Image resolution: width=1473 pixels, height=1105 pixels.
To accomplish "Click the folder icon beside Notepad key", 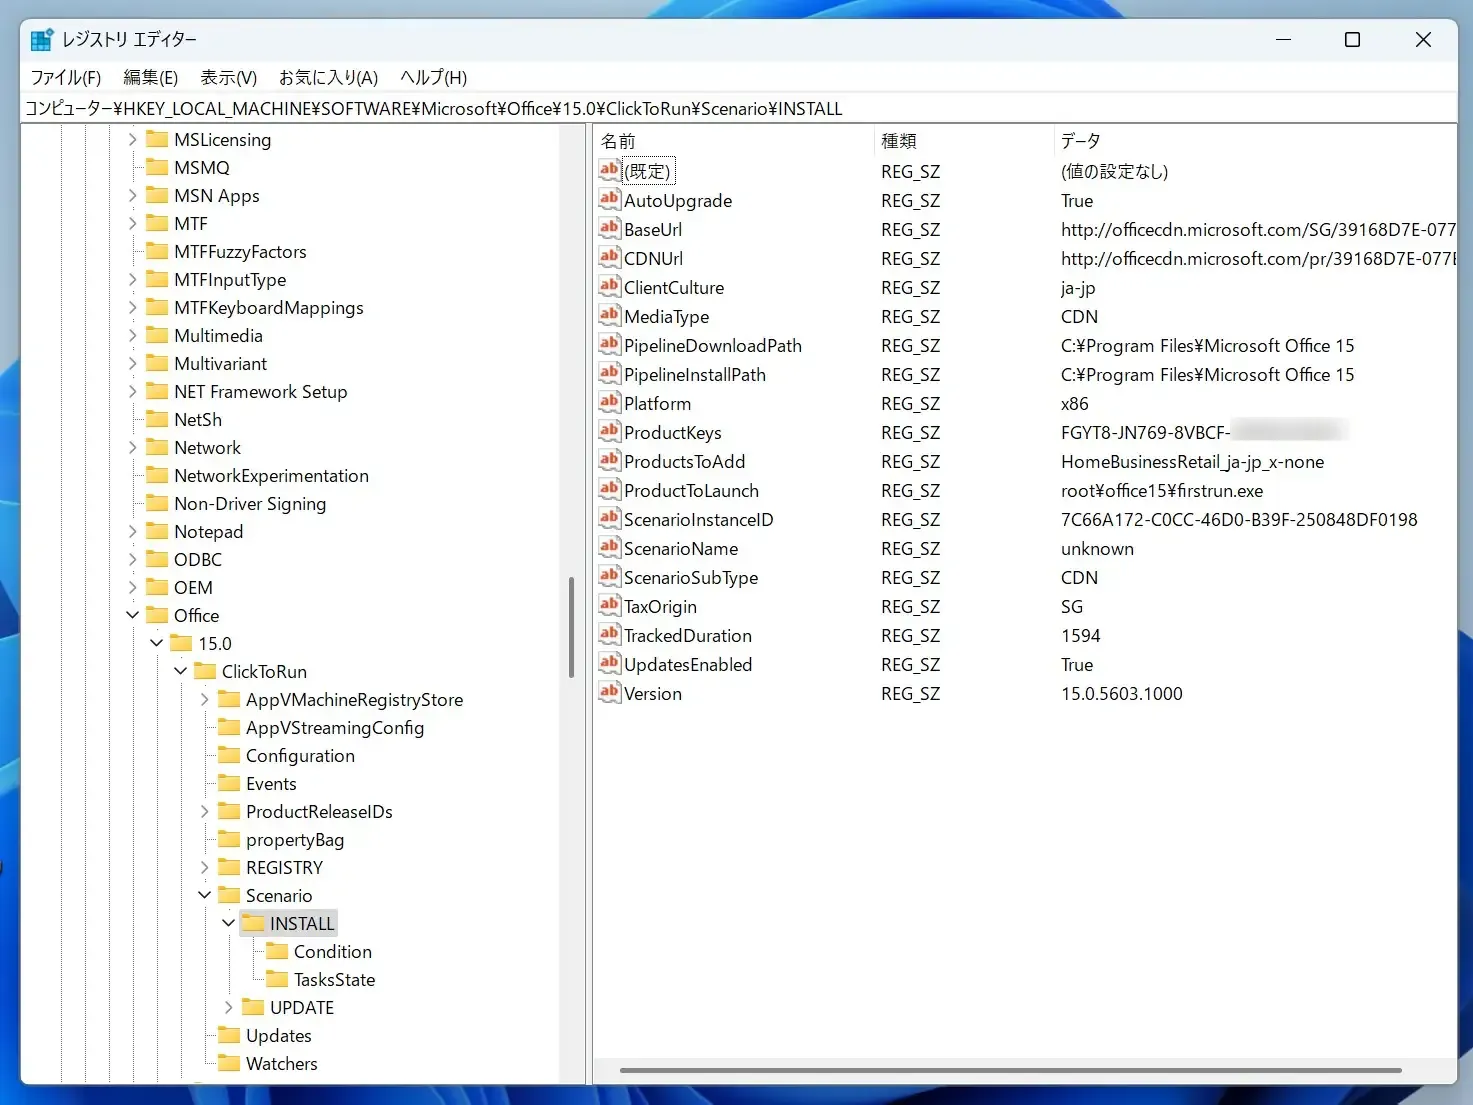I will [x=157, y=531].
